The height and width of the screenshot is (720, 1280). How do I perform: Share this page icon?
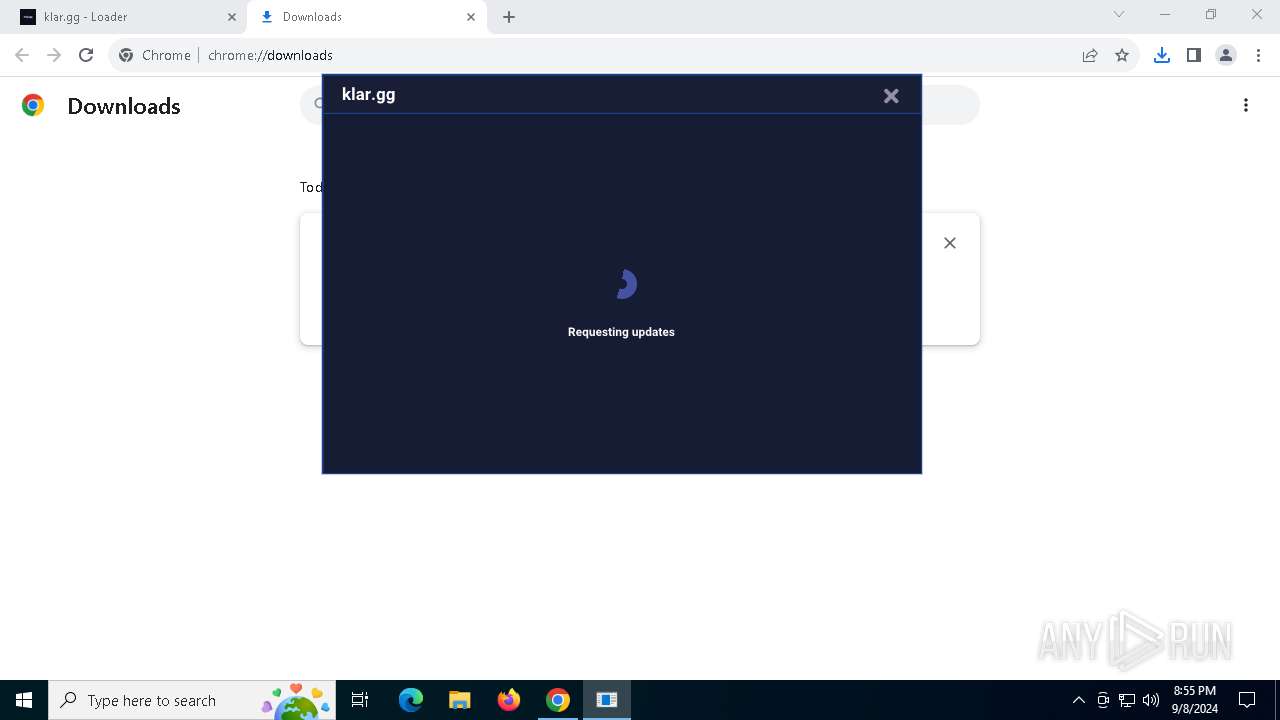coord(1090,55)
